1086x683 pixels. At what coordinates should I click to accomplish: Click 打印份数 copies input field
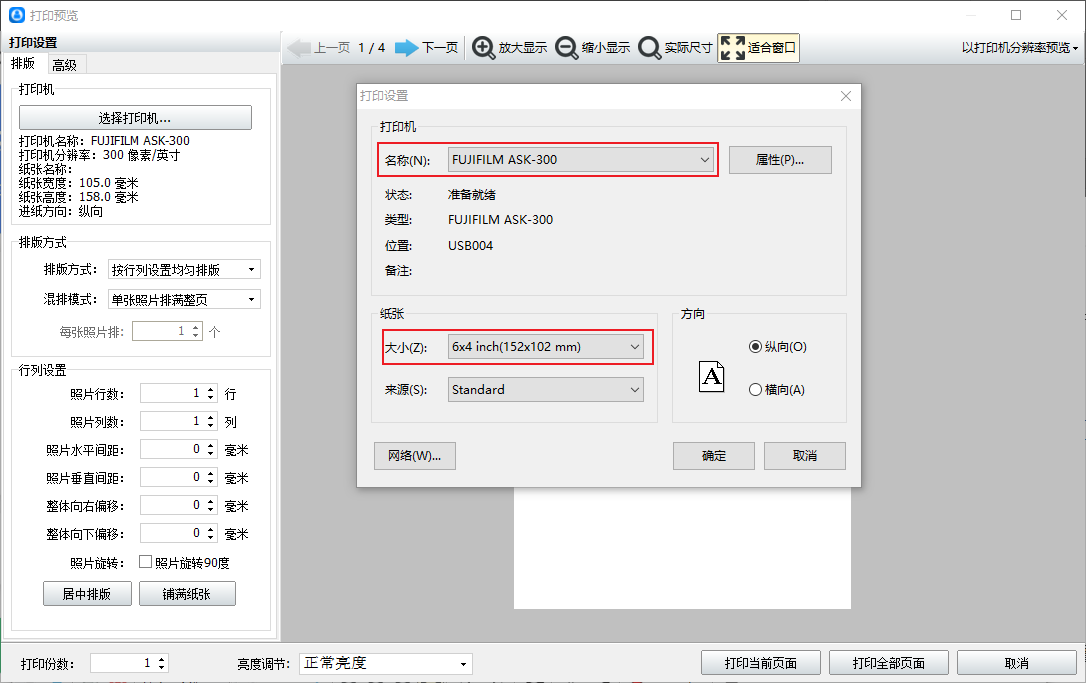(123, 664)
